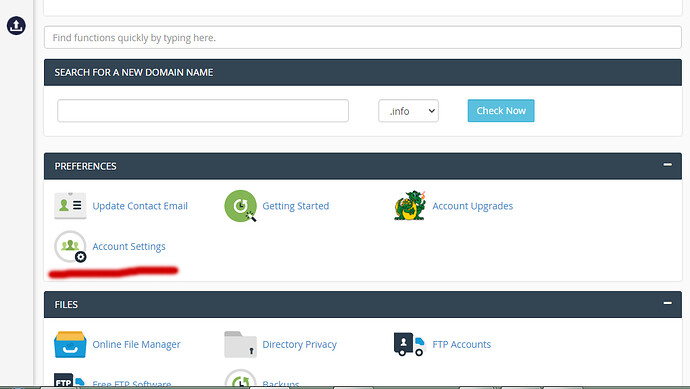Open the Update Contact Email link

140,206
